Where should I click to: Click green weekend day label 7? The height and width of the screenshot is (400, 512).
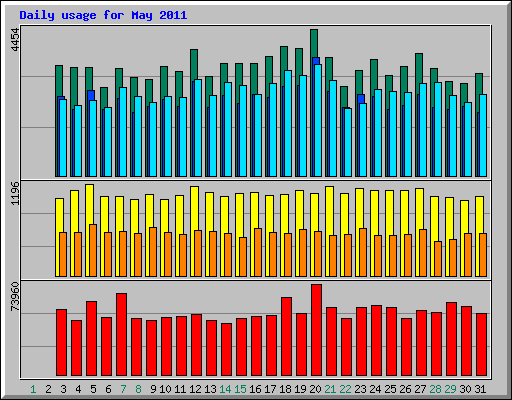click(123, 389)
